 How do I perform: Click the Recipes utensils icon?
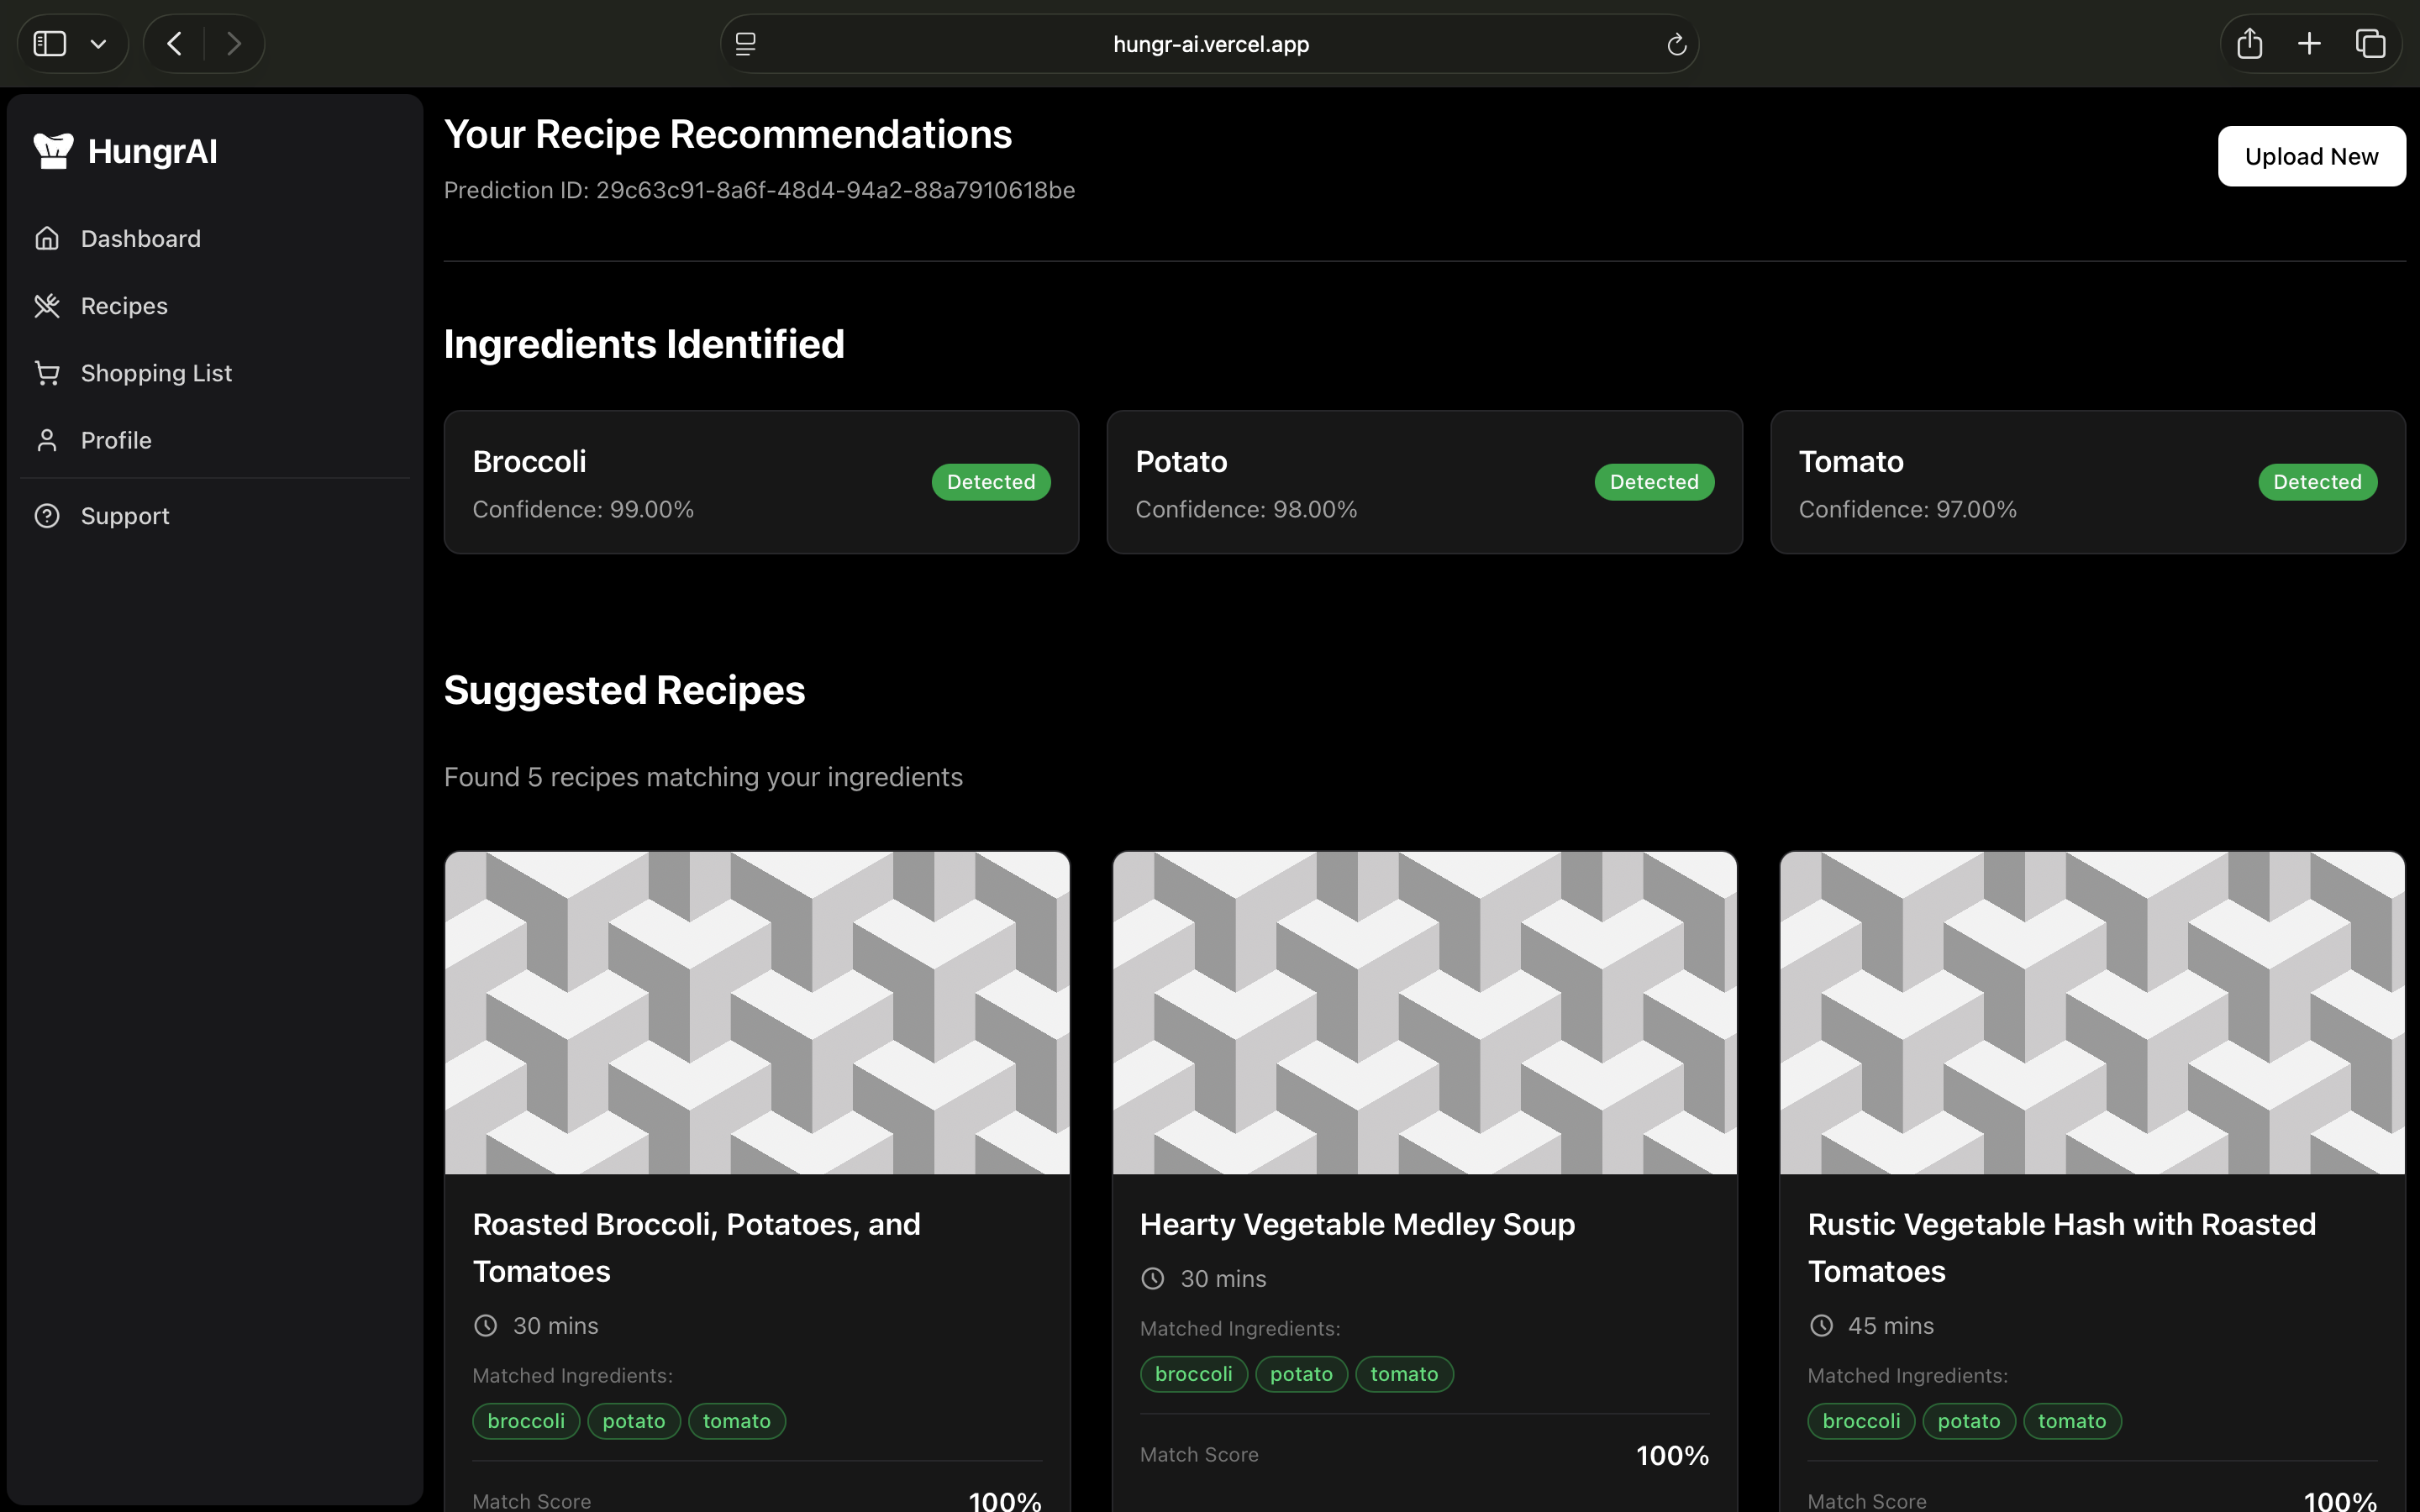click(47, 306)
